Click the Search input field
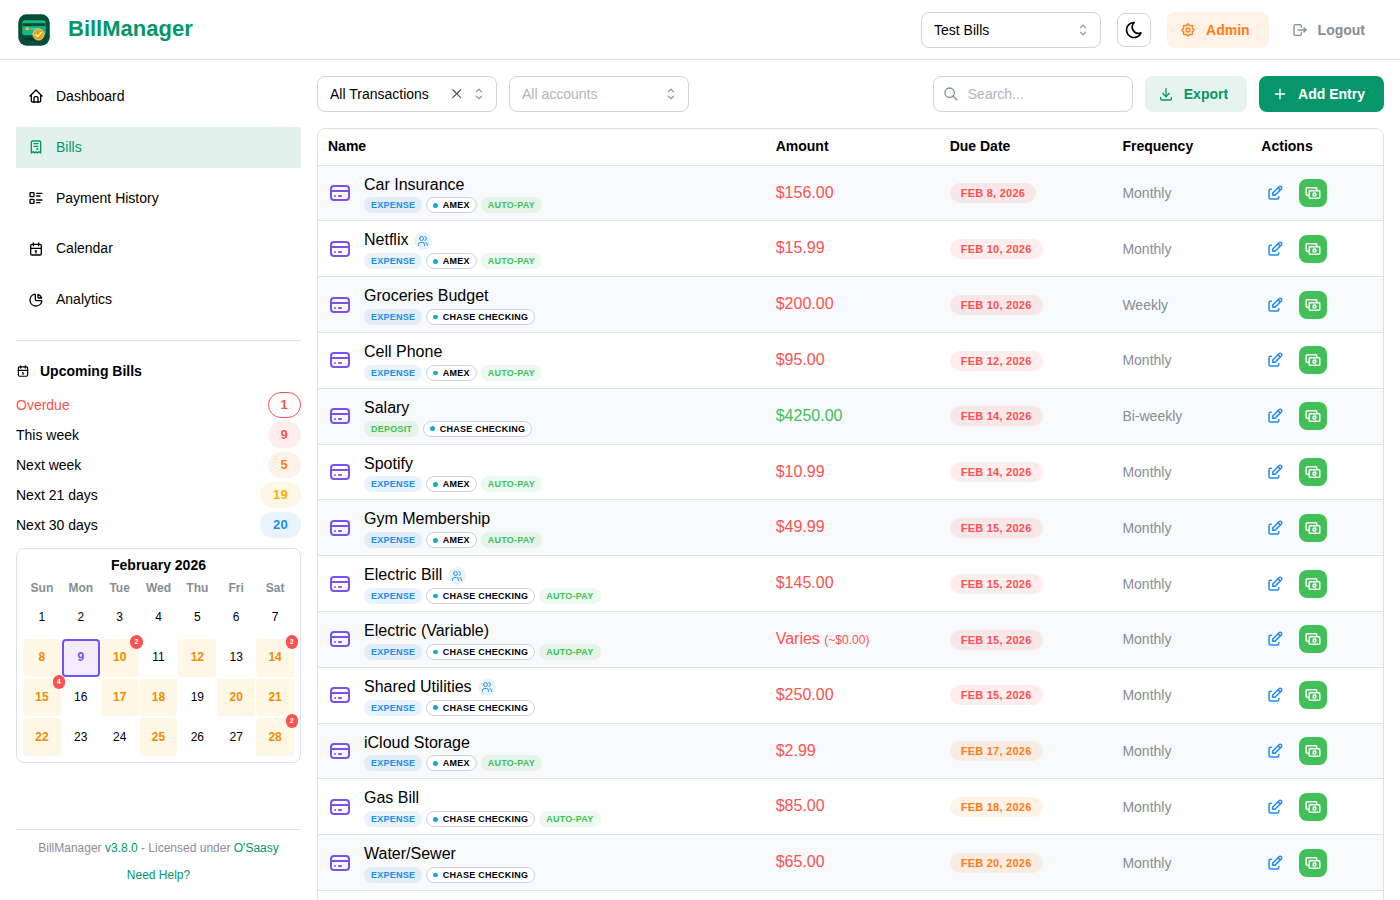This screenshot has width=1400, height=900. 1040,94
